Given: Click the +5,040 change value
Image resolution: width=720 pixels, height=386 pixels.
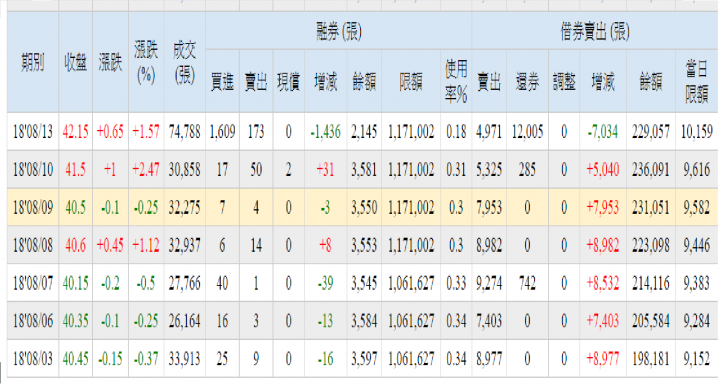Looking at the screenshot, I should tap(603, 170).
